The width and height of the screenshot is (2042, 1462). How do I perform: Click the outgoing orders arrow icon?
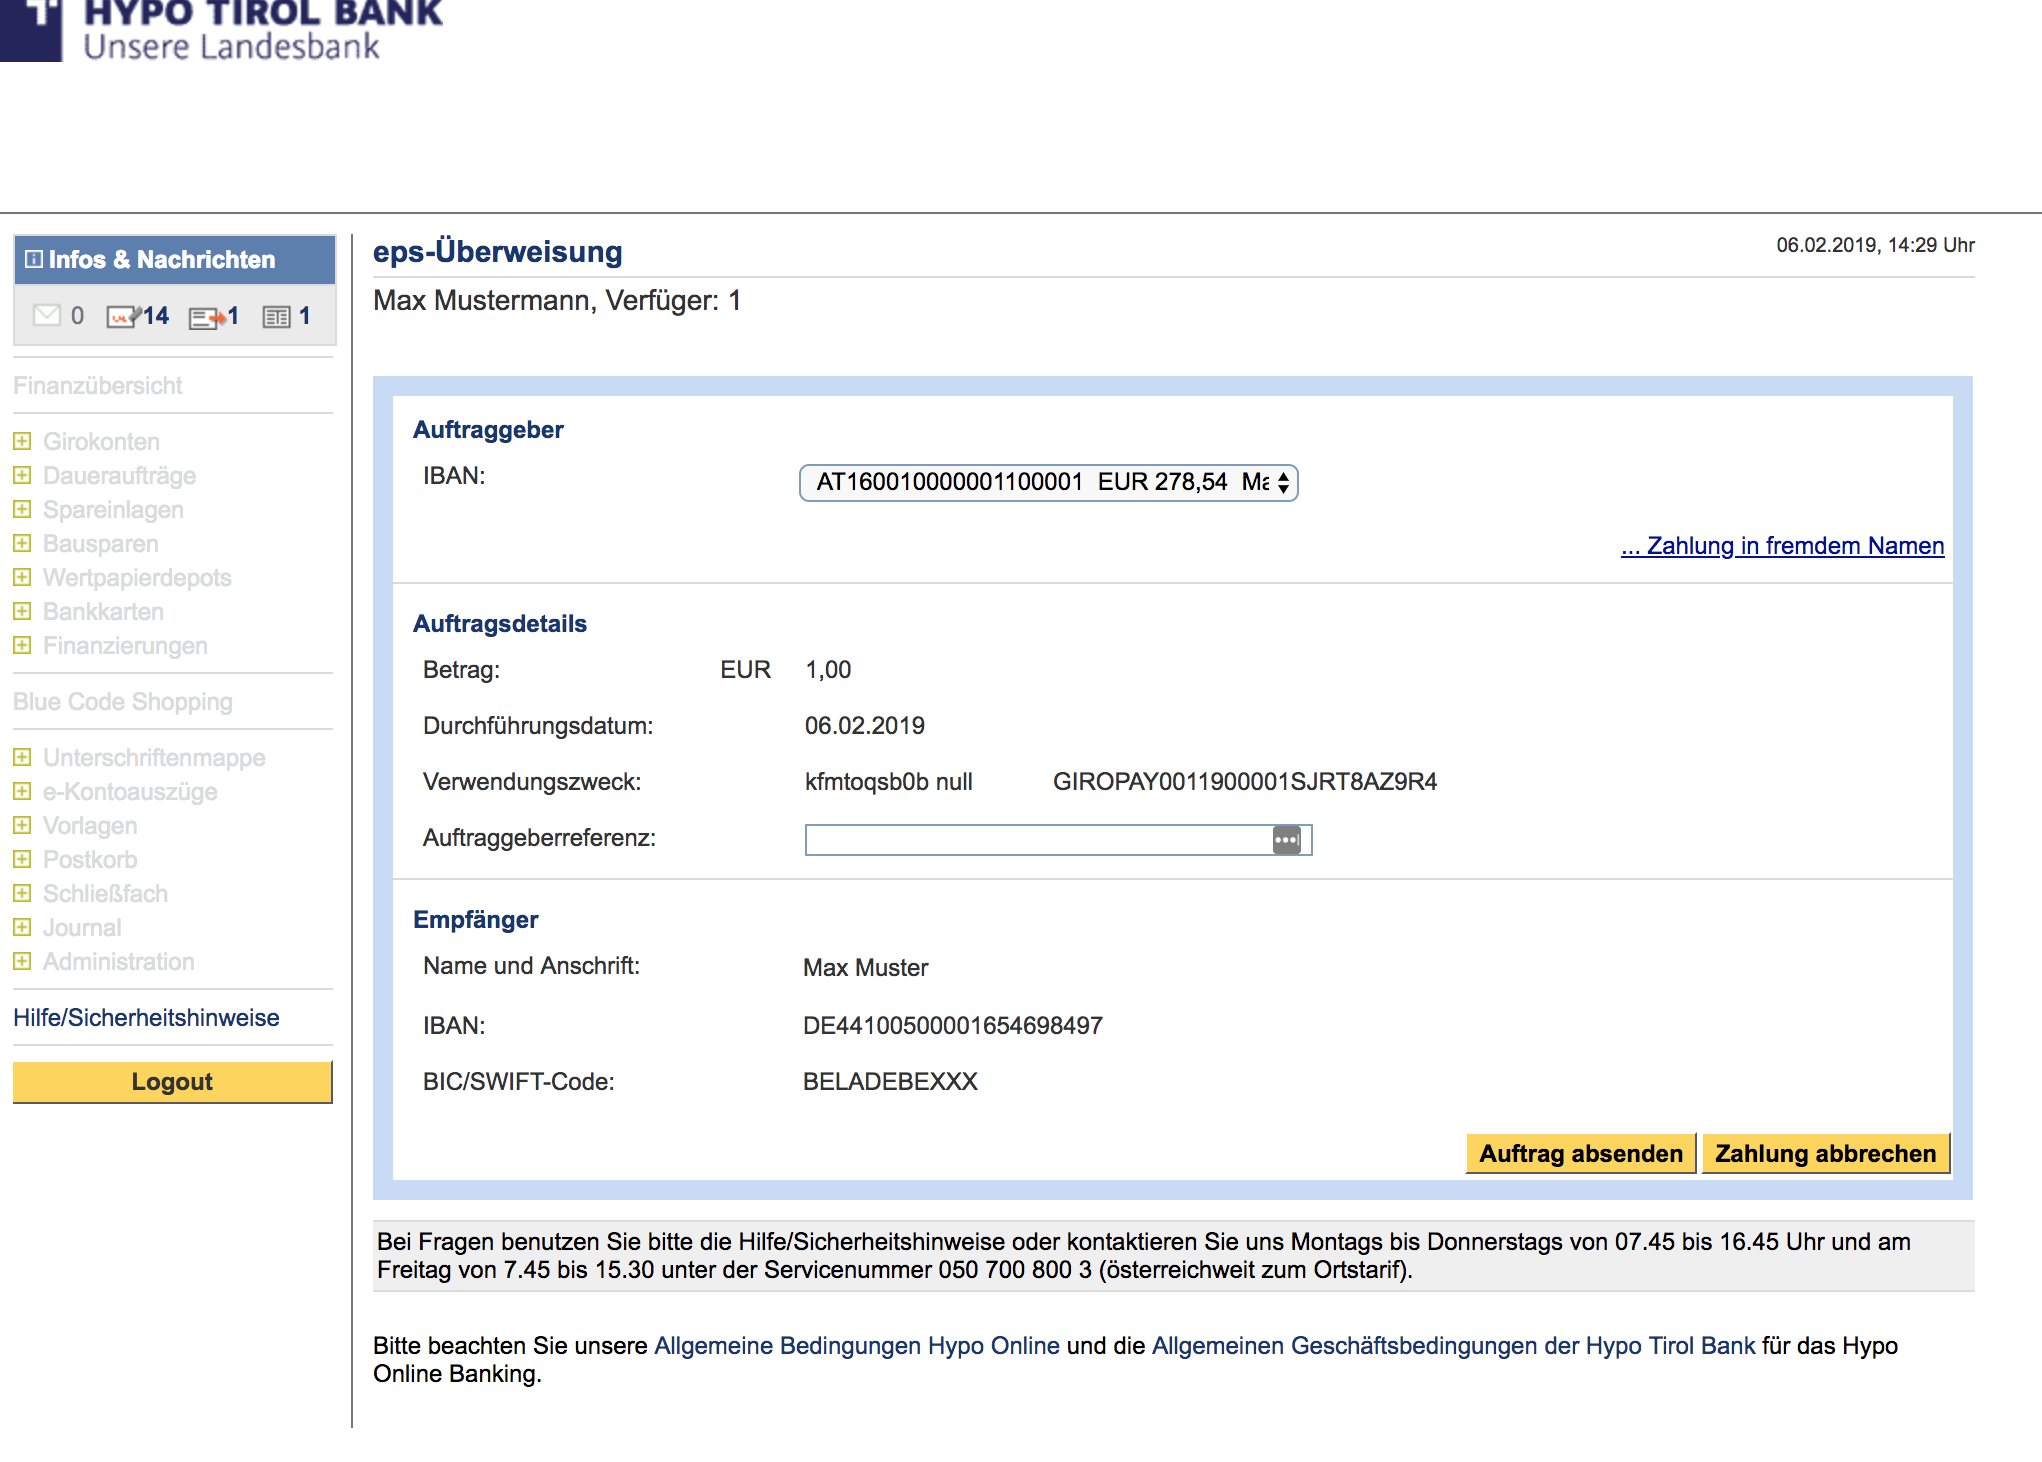click(x=206, y=317)
